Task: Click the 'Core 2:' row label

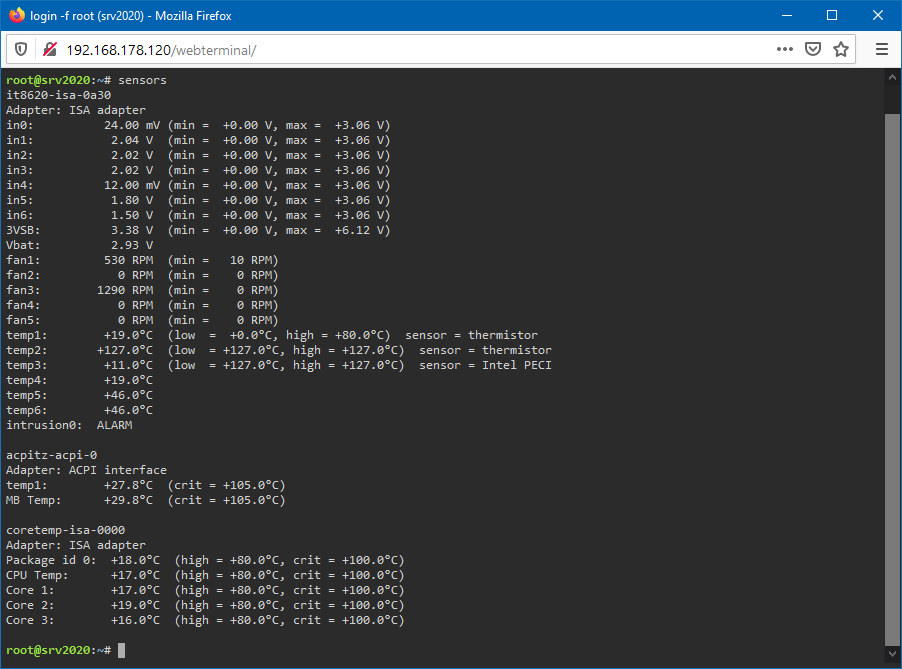Action: [x=30, y=605]
